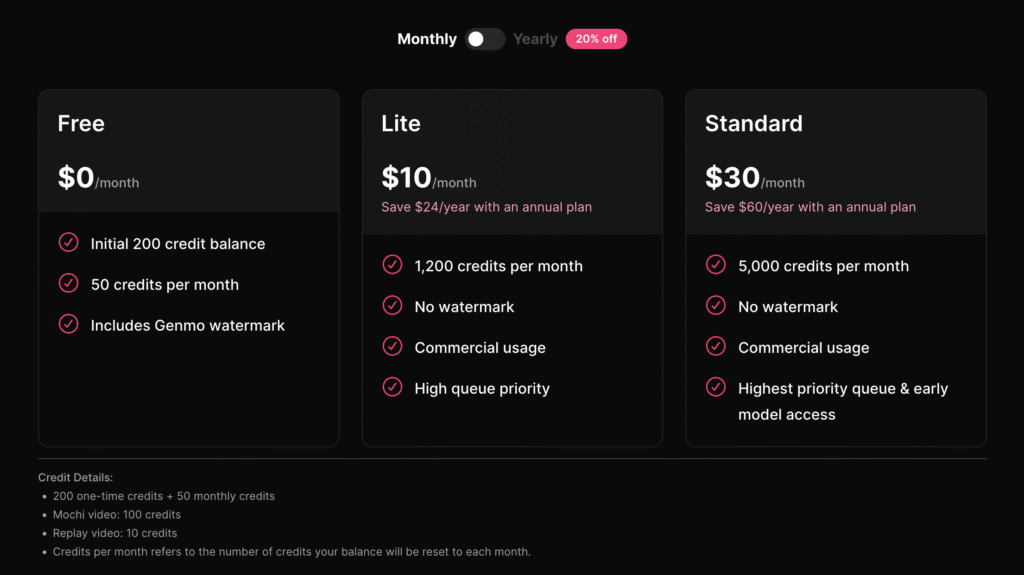Select the Monthly billing label
This screenshot has width=1024, height=575.
(x=427, y=39)
